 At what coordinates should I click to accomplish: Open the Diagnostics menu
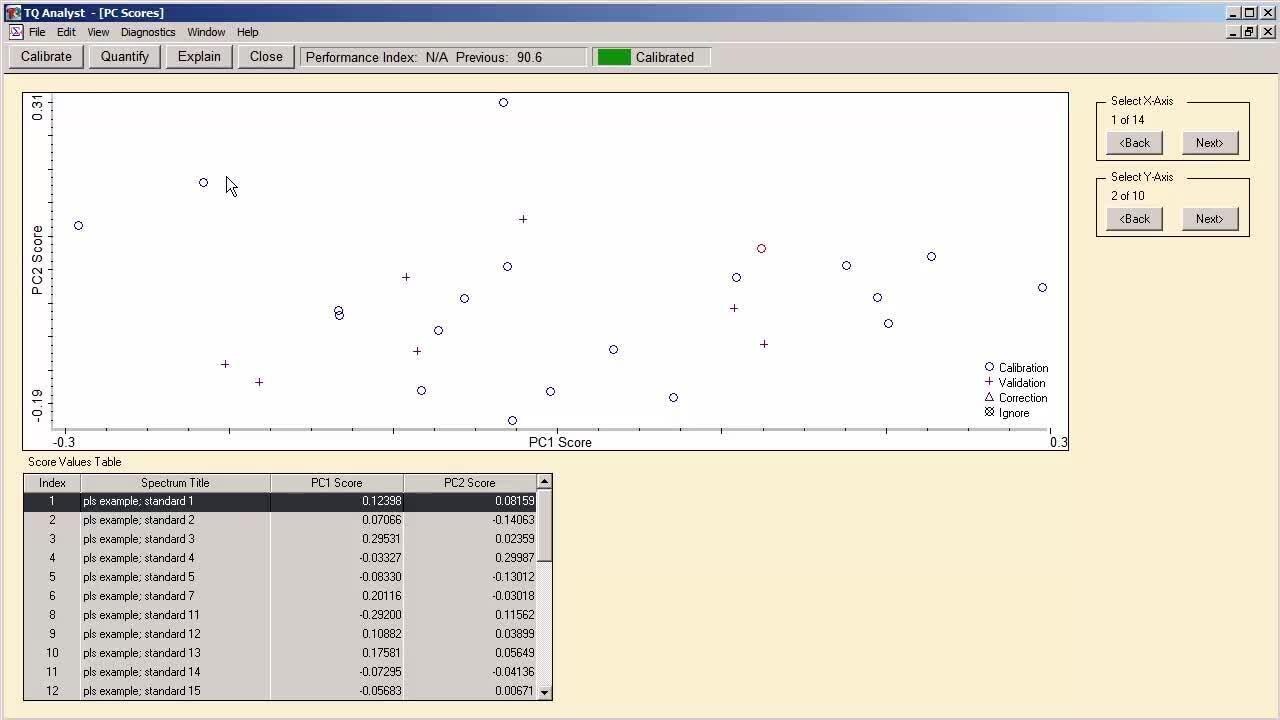pos(148,32)
